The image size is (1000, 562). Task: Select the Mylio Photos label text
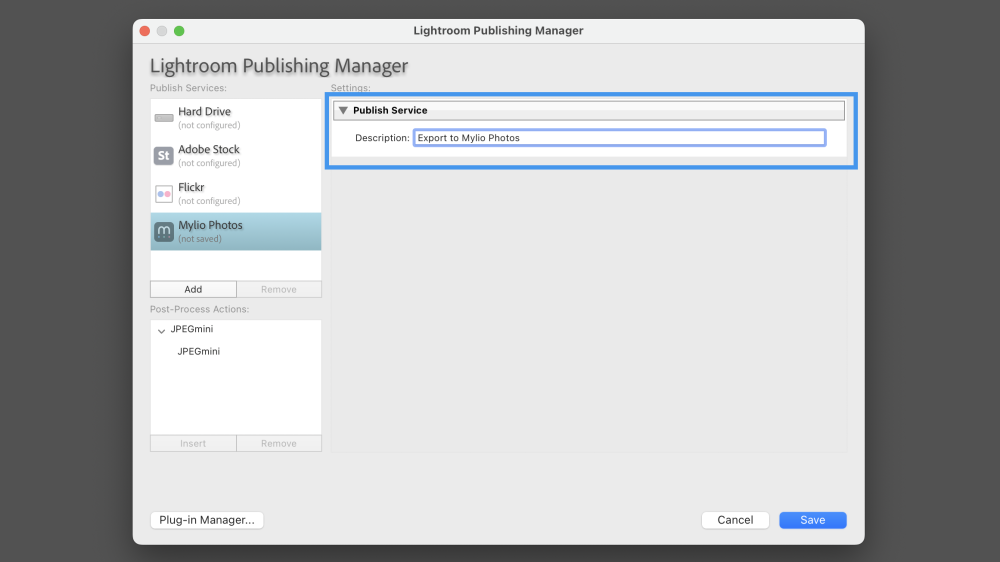tap(210, 225)
